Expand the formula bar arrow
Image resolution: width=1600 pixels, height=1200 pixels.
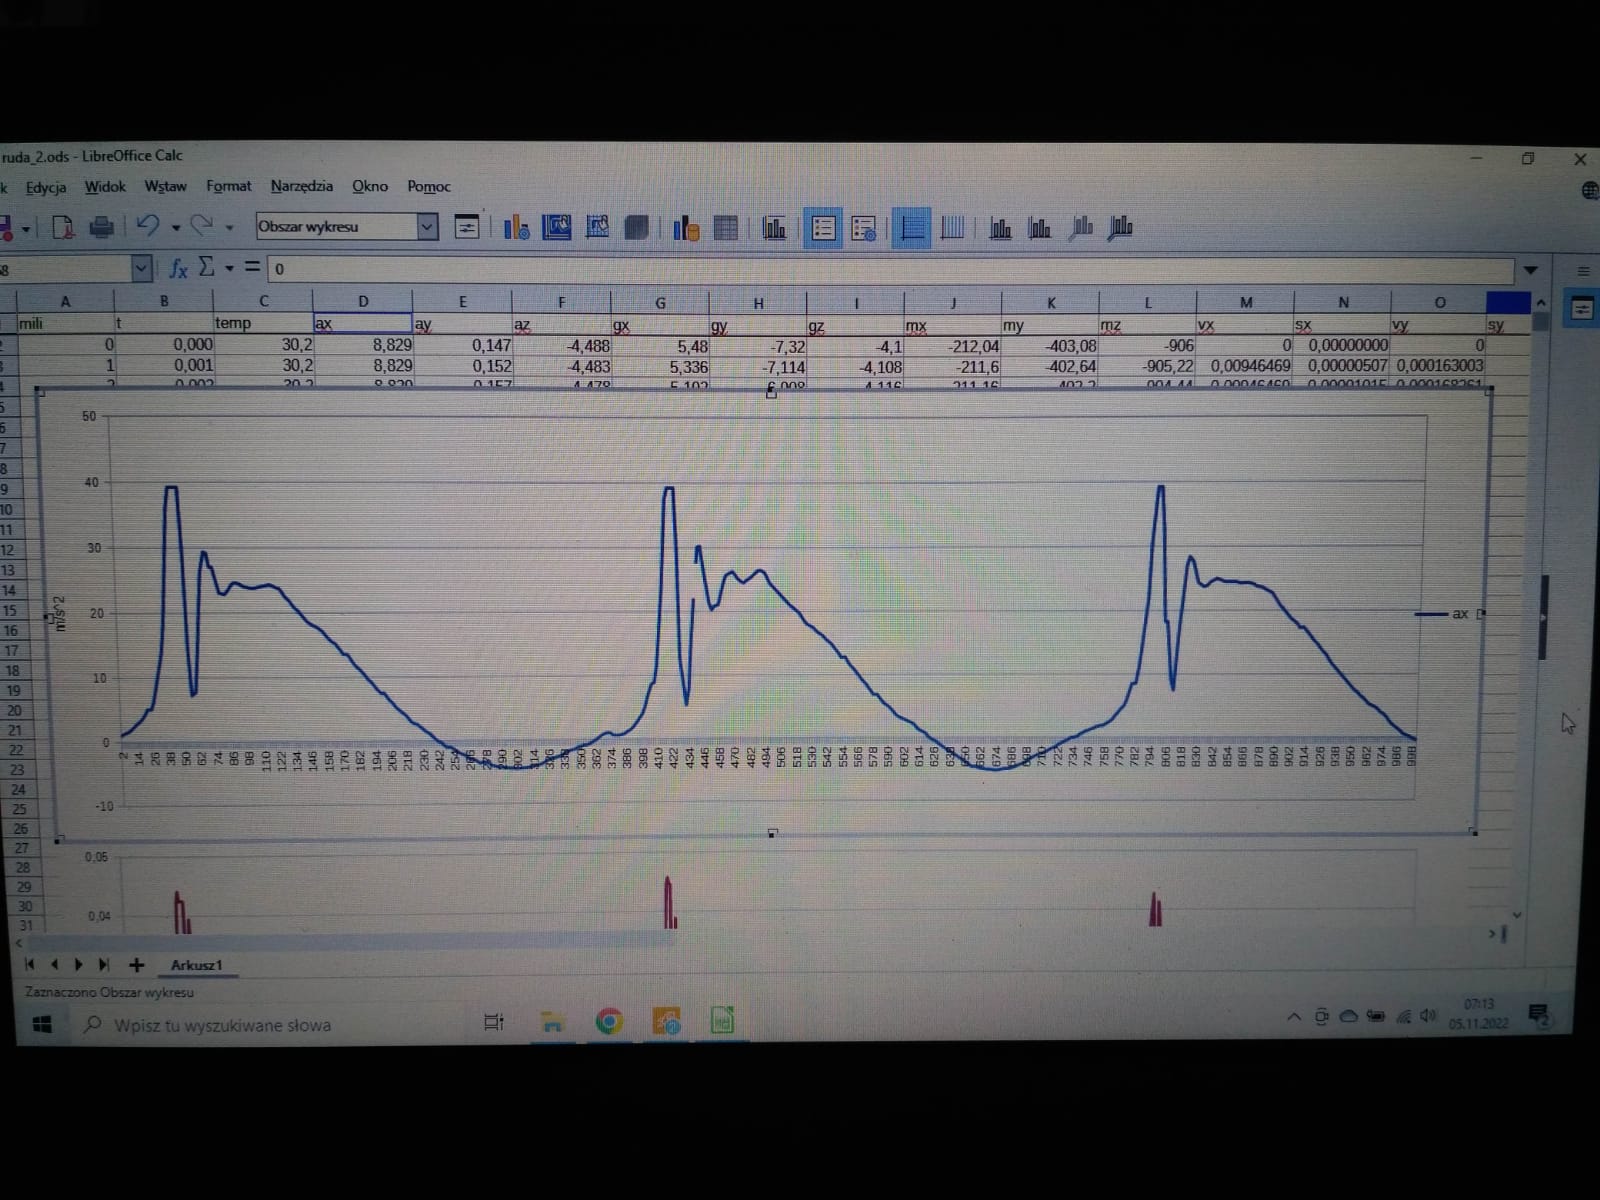click(1530, 270)
